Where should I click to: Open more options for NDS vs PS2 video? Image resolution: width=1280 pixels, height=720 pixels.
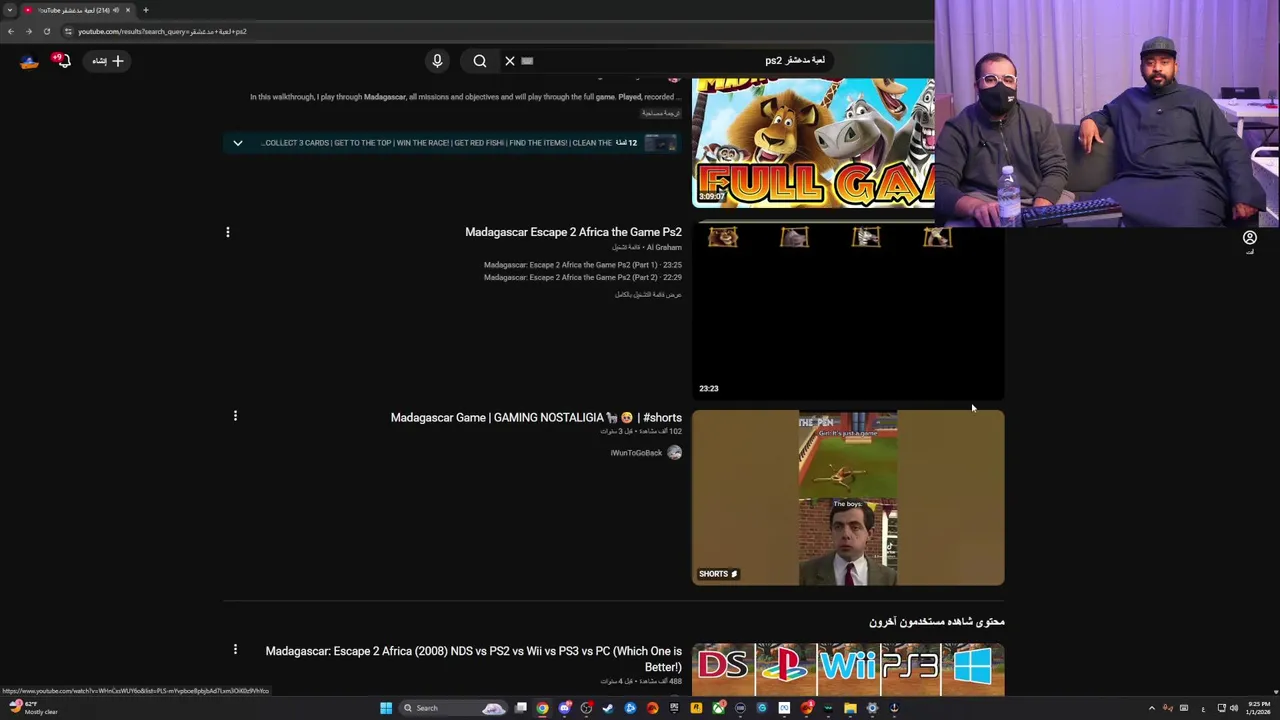[235, 650]
